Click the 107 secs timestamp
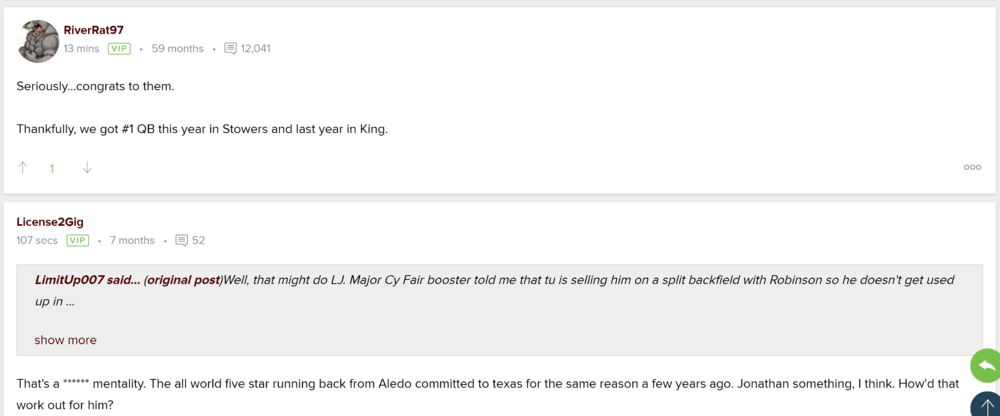 pos(37,240)
